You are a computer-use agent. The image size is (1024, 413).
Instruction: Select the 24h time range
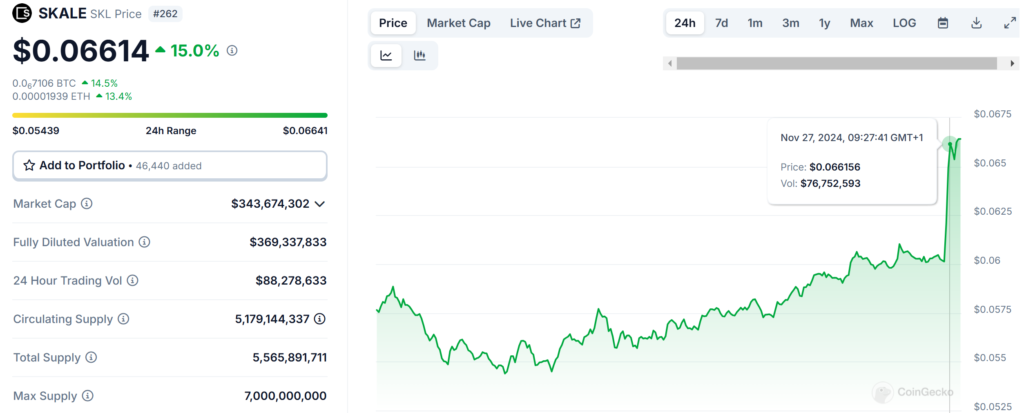[x=685, y=23]
